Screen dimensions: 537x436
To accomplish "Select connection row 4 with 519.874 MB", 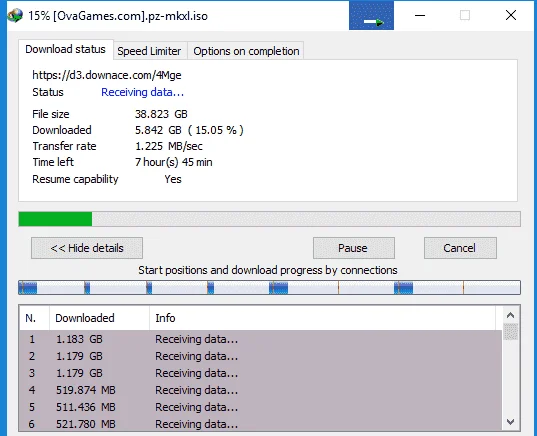I will click(261, 390).
